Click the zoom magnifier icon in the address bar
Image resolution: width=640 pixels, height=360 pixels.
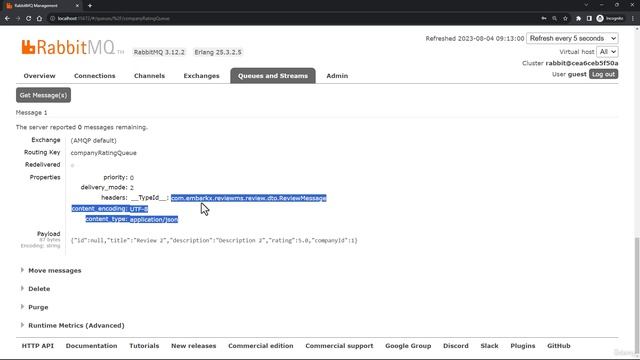(x=554, y=18)
